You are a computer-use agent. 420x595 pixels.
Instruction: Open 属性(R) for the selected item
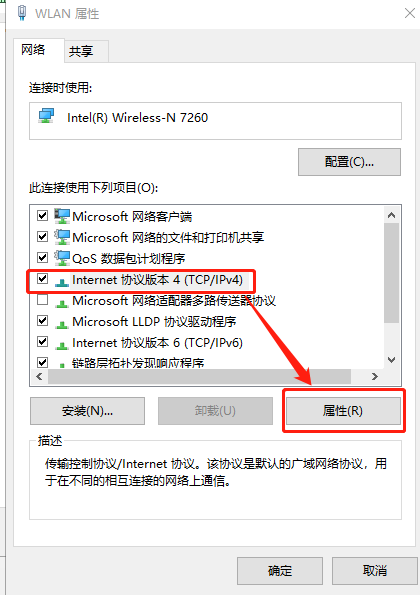pos(343,411)
